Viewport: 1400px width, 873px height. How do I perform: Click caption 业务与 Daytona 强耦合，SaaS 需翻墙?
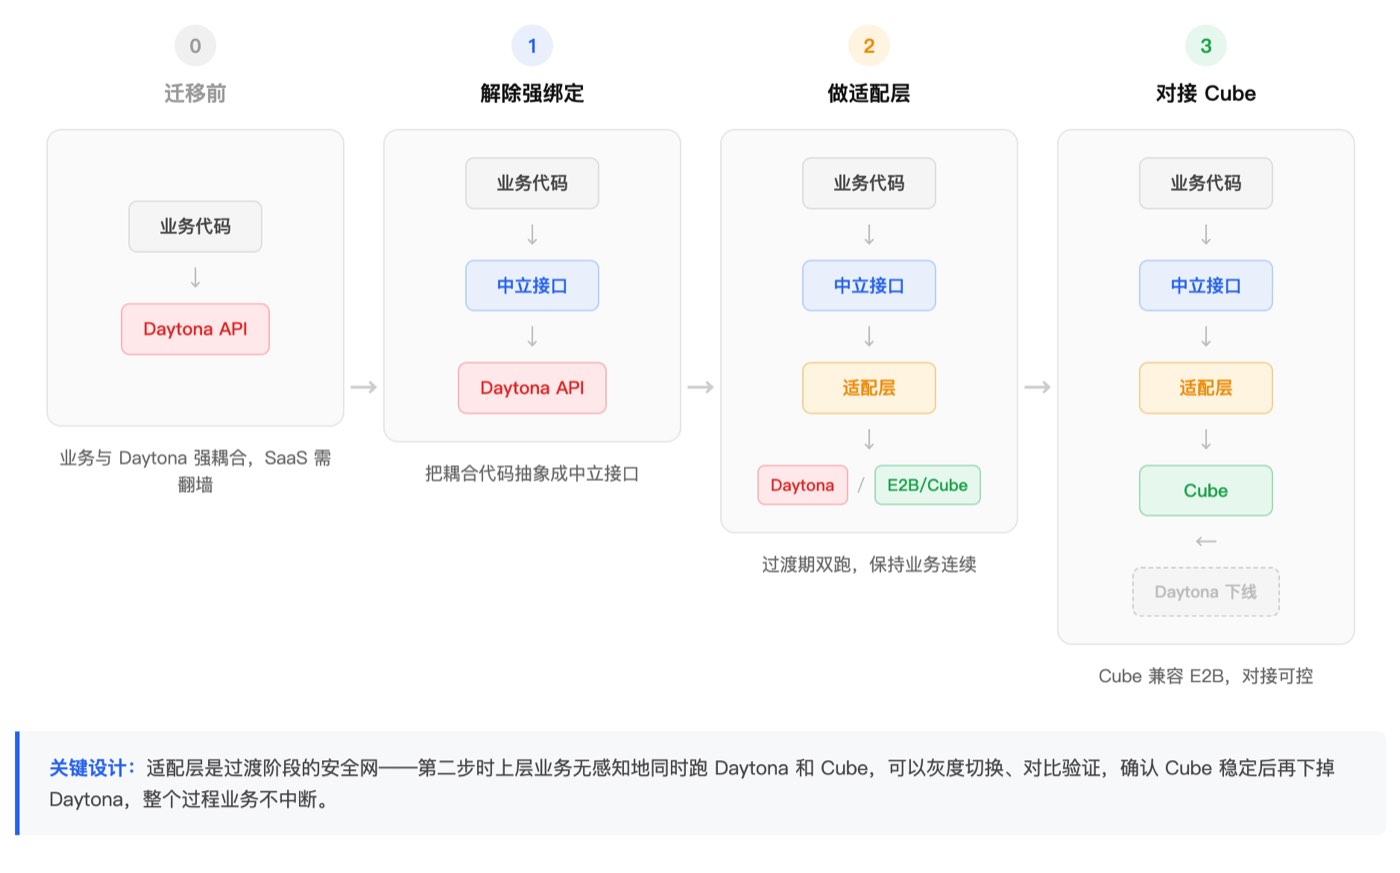[195, 471]
